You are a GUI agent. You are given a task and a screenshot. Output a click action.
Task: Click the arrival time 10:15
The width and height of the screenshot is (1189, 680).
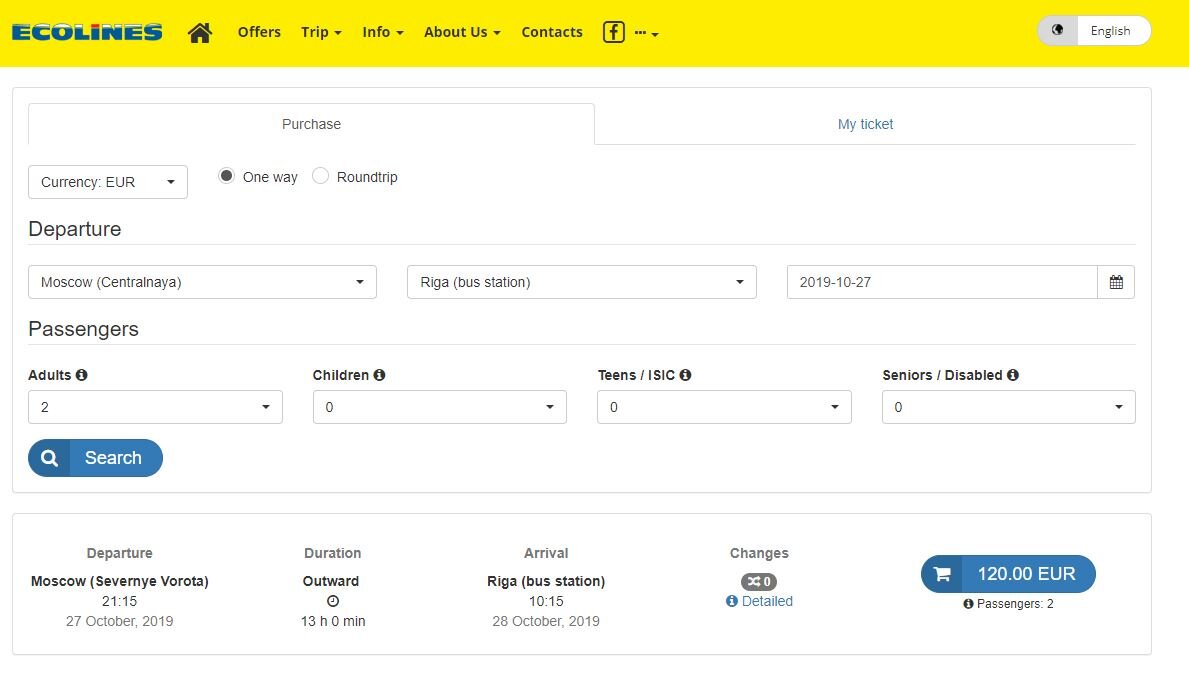pyautogui.click(x=546, y=601)
